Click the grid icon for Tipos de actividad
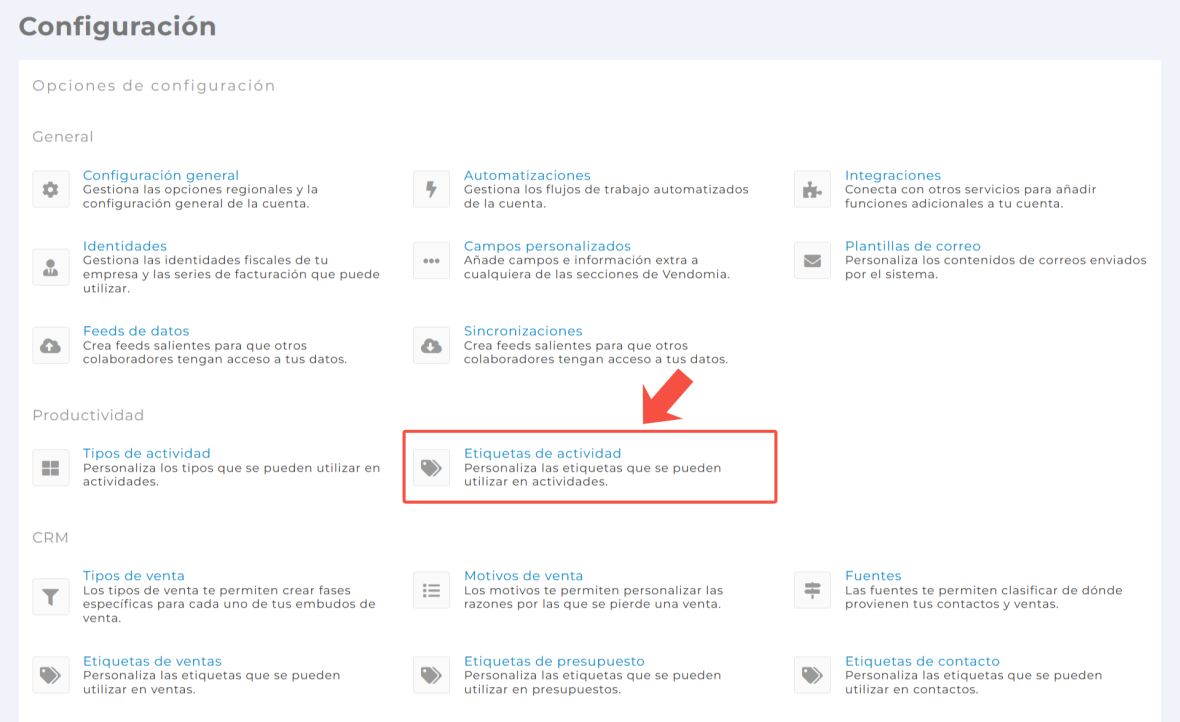Image resolution: width=1180 pixels, height=722 pixels. pyautogui.click(x=50, y=467)
